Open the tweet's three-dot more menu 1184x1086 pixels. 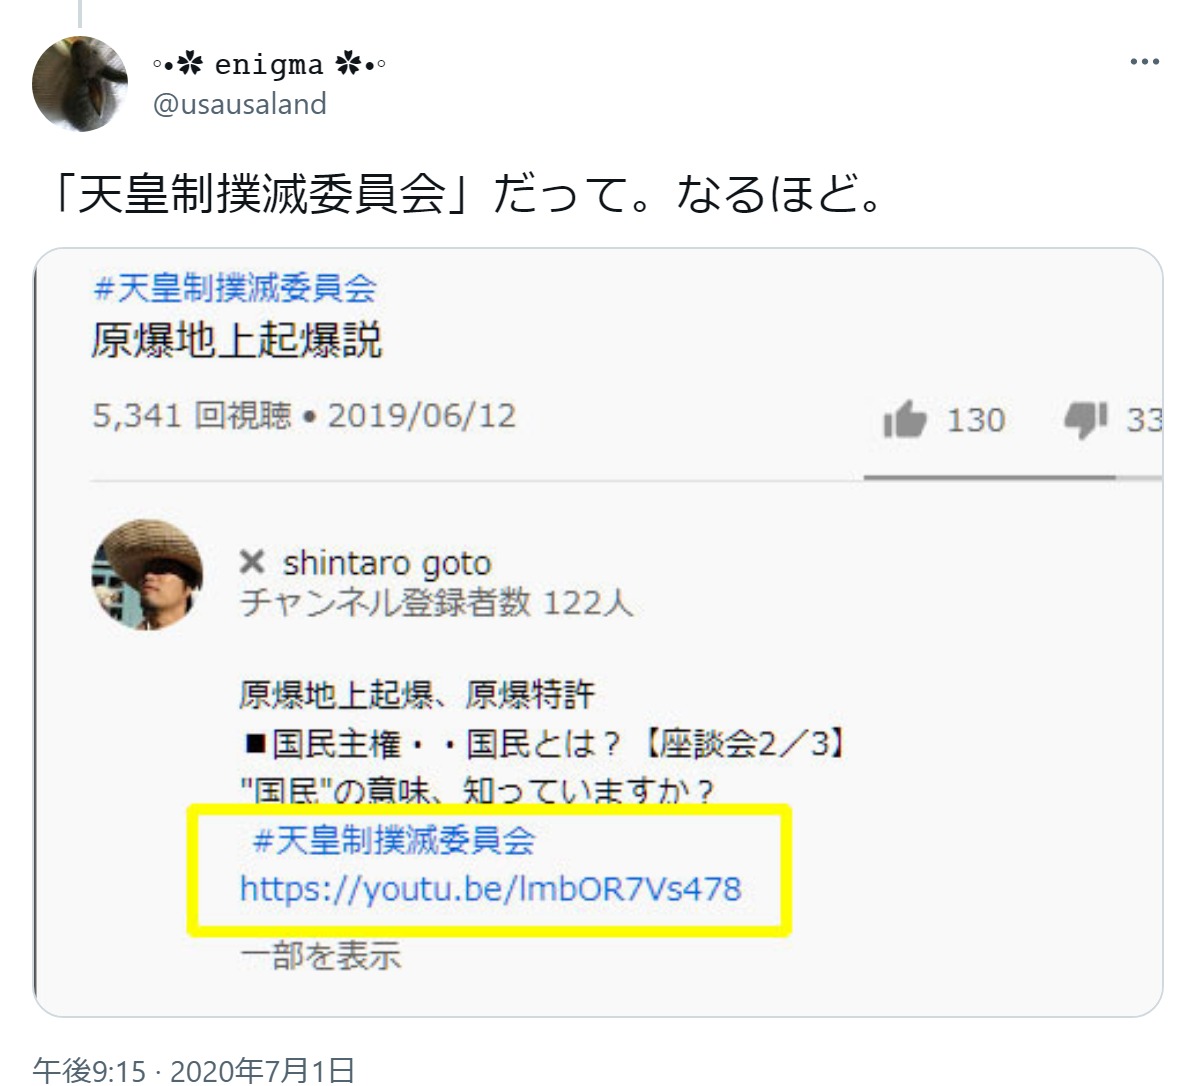(1144, 62)
